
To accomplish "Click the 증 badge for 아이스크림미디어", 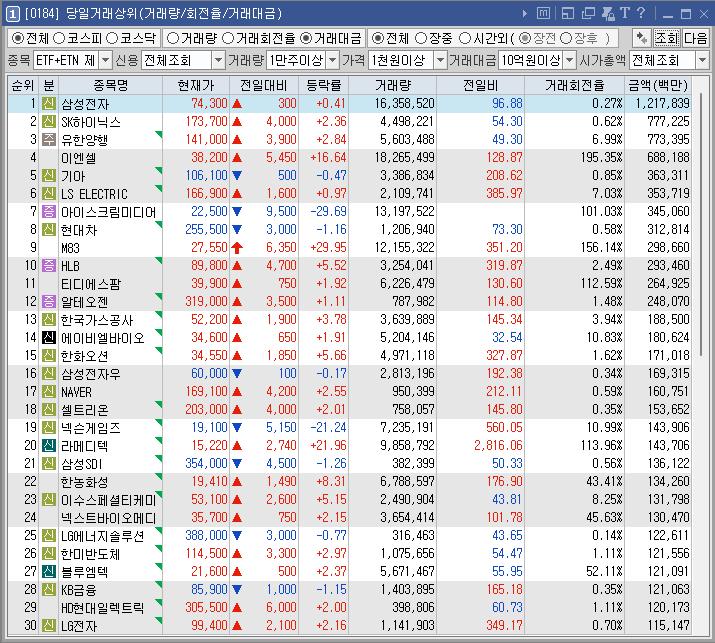I will pos(49,212).
